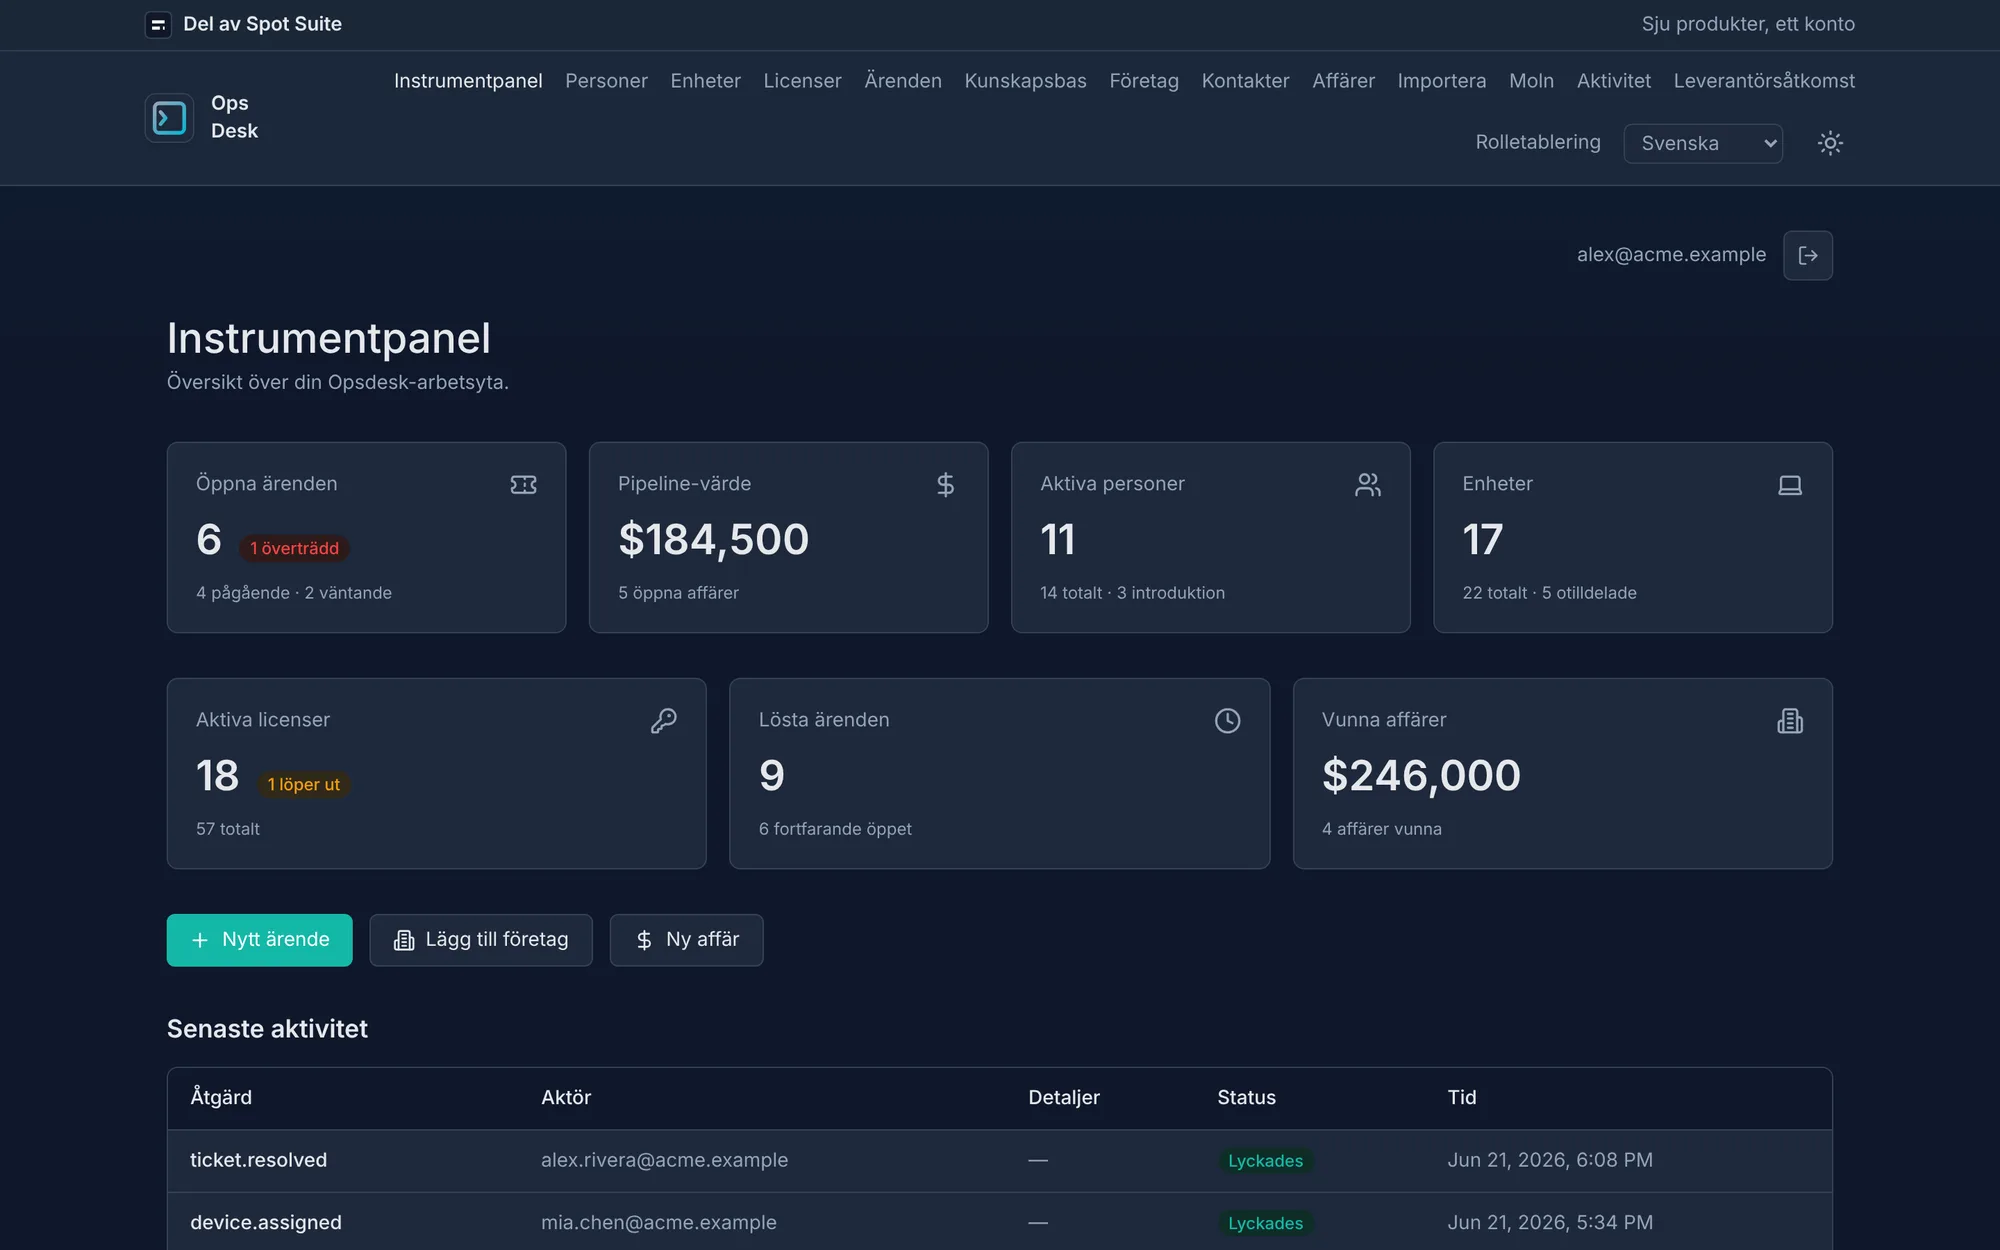Click Aktiva licenser count 18
Viewport: 2000px width, 1250px height.
tap(217, 776)
